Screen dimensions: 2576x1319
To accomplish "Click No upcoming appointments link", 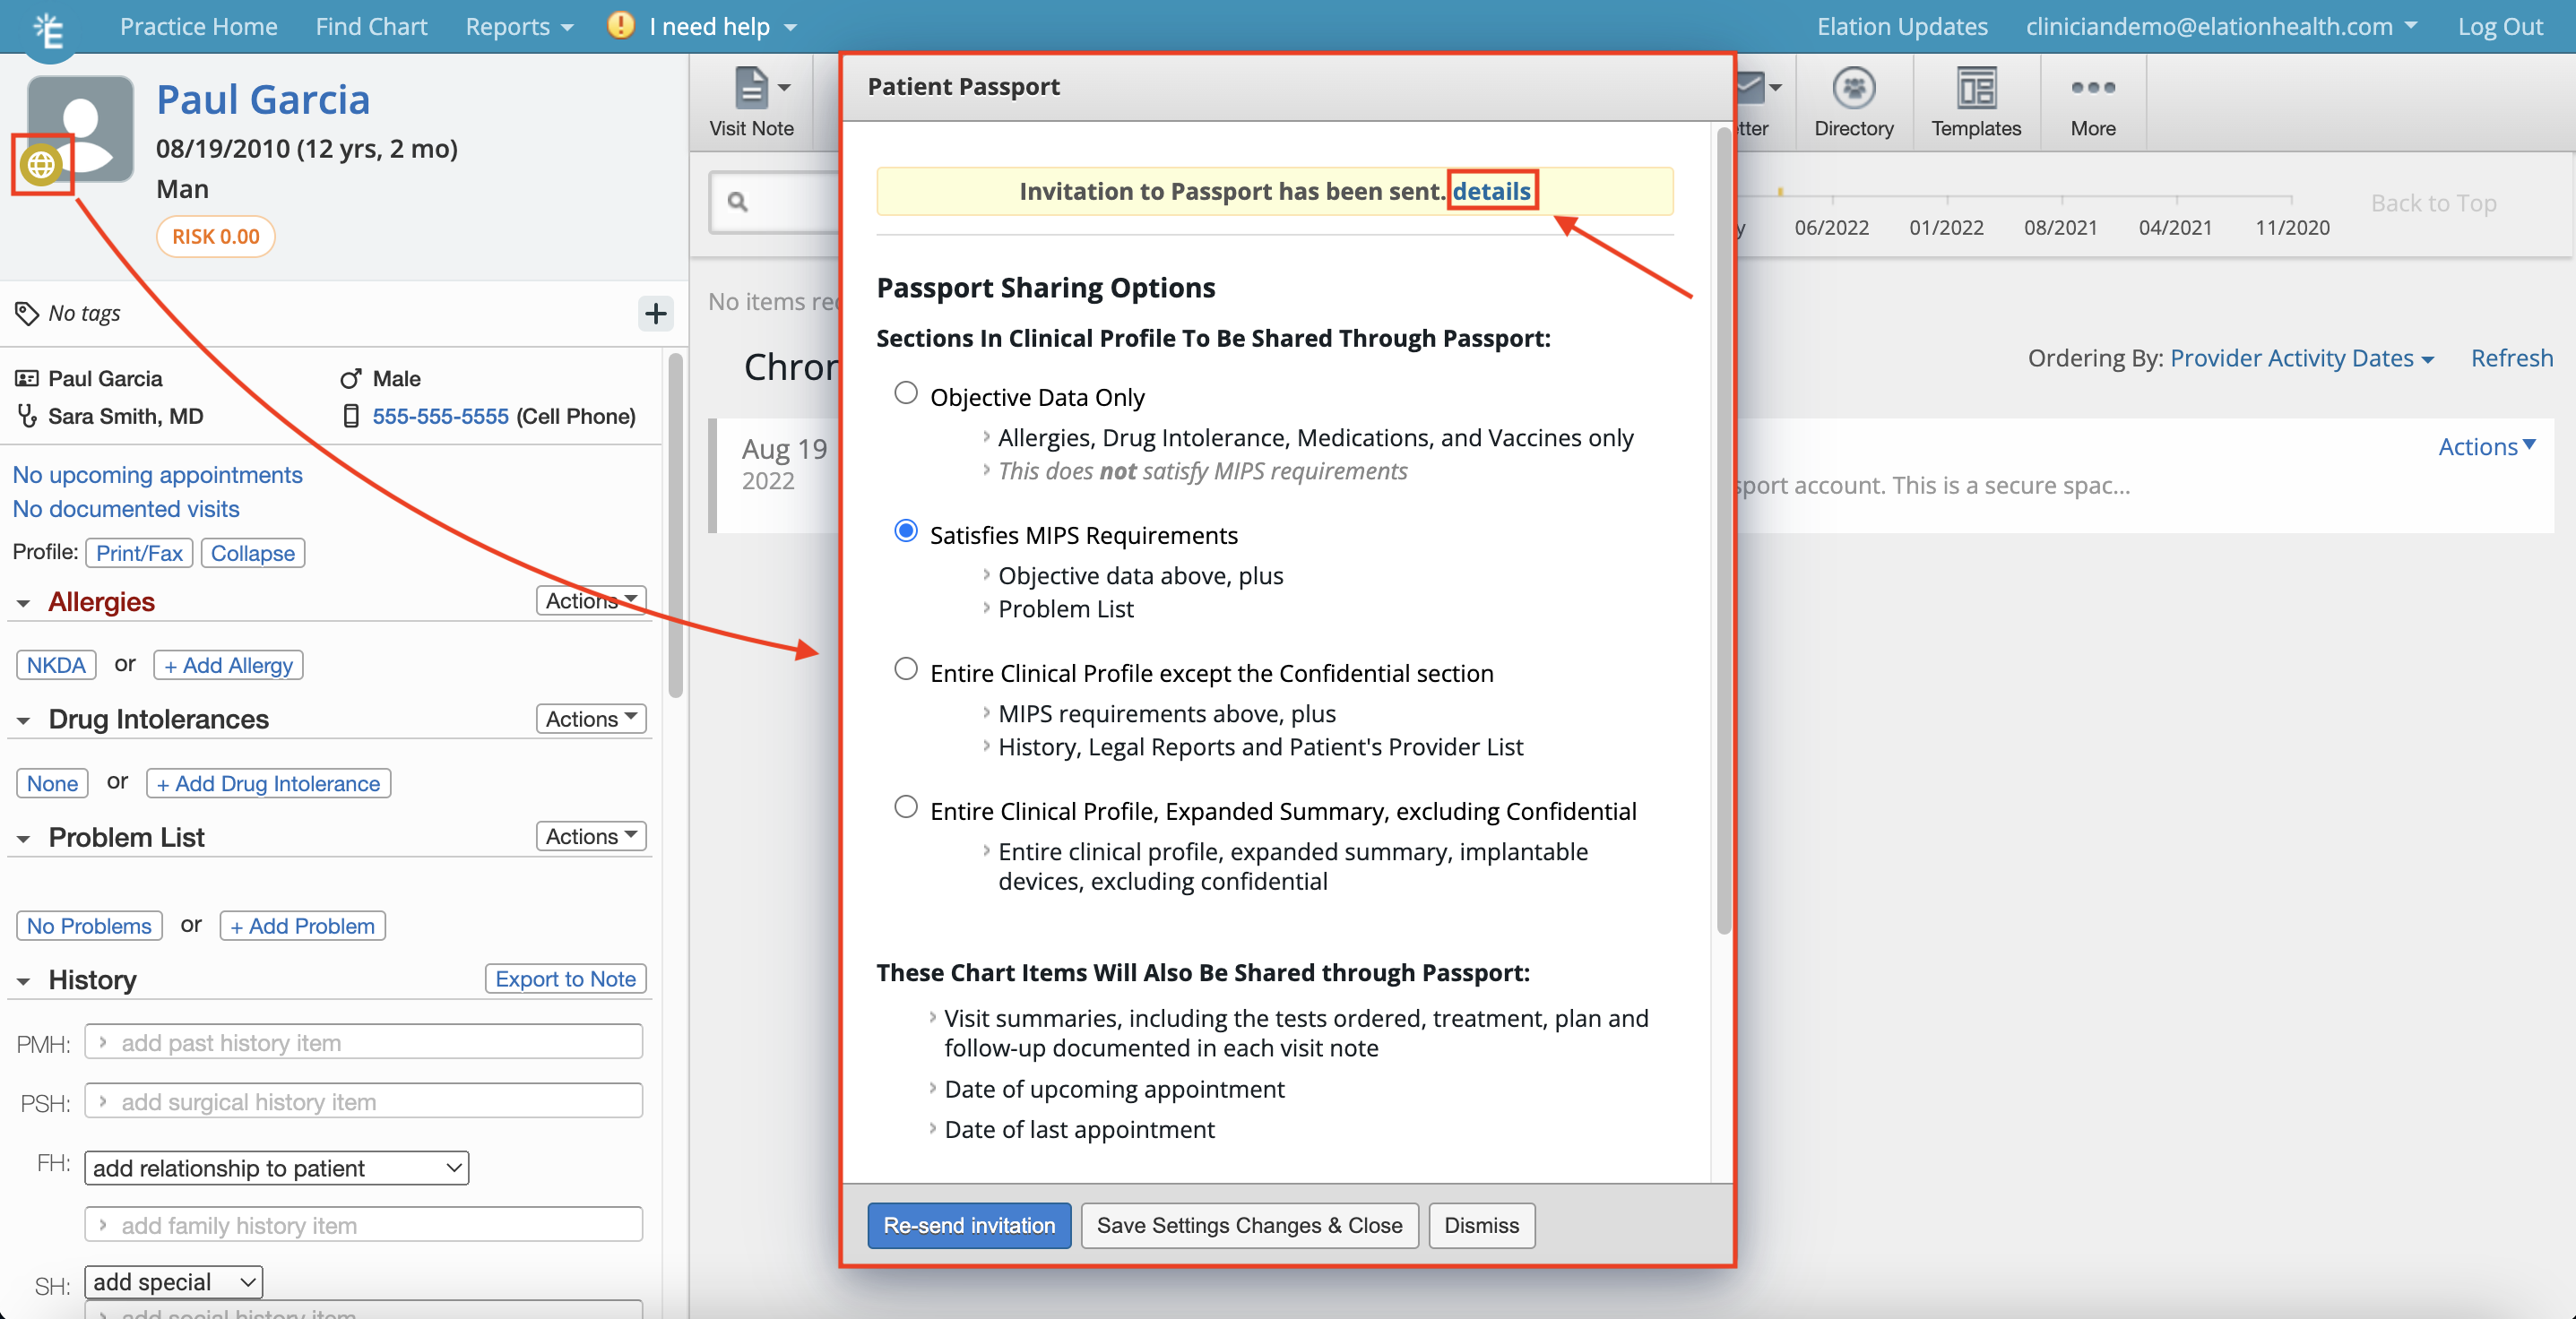I will pos(157,474).
